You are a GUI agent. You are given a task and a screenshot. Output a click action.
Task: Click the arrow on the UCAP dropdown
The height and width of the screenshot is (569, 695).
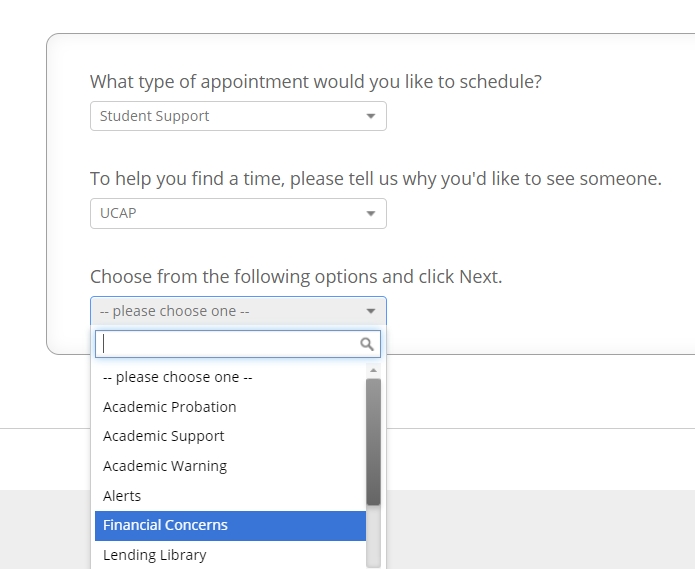click(370, 213)
